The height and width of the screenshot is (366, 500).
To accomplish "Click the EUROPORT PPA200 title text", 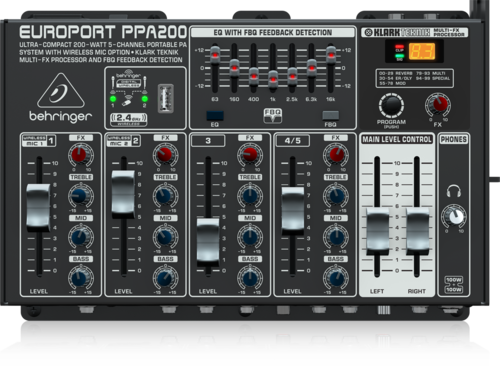I will click(x=103, y=32).
